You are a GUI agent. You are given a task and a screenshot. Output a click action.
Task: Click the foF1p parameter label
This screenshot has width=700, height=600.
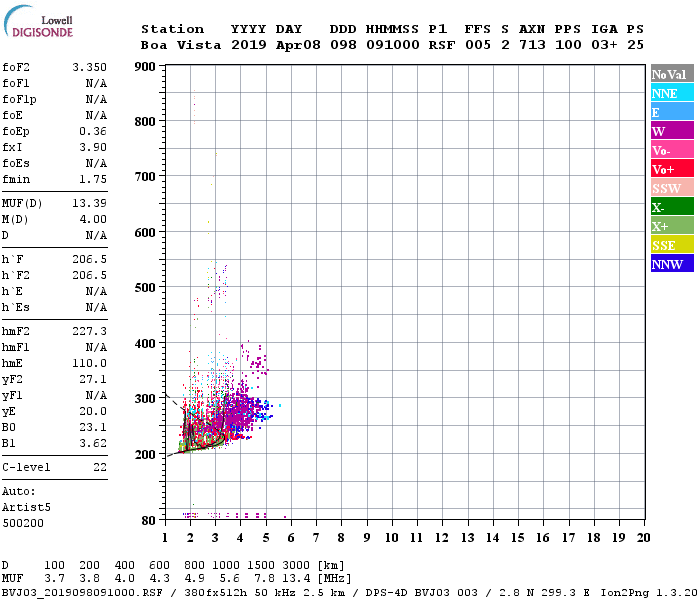(19, 100)
